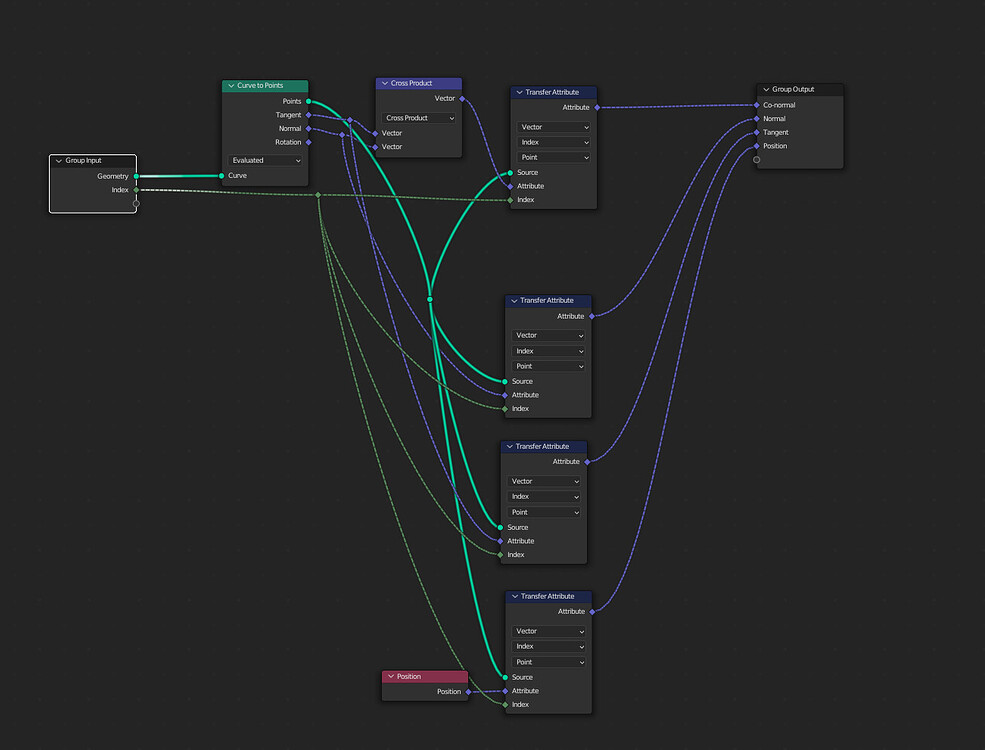Click the Rotation output socket on Curve to Points

pyautogui.click(x=307, y=141)
